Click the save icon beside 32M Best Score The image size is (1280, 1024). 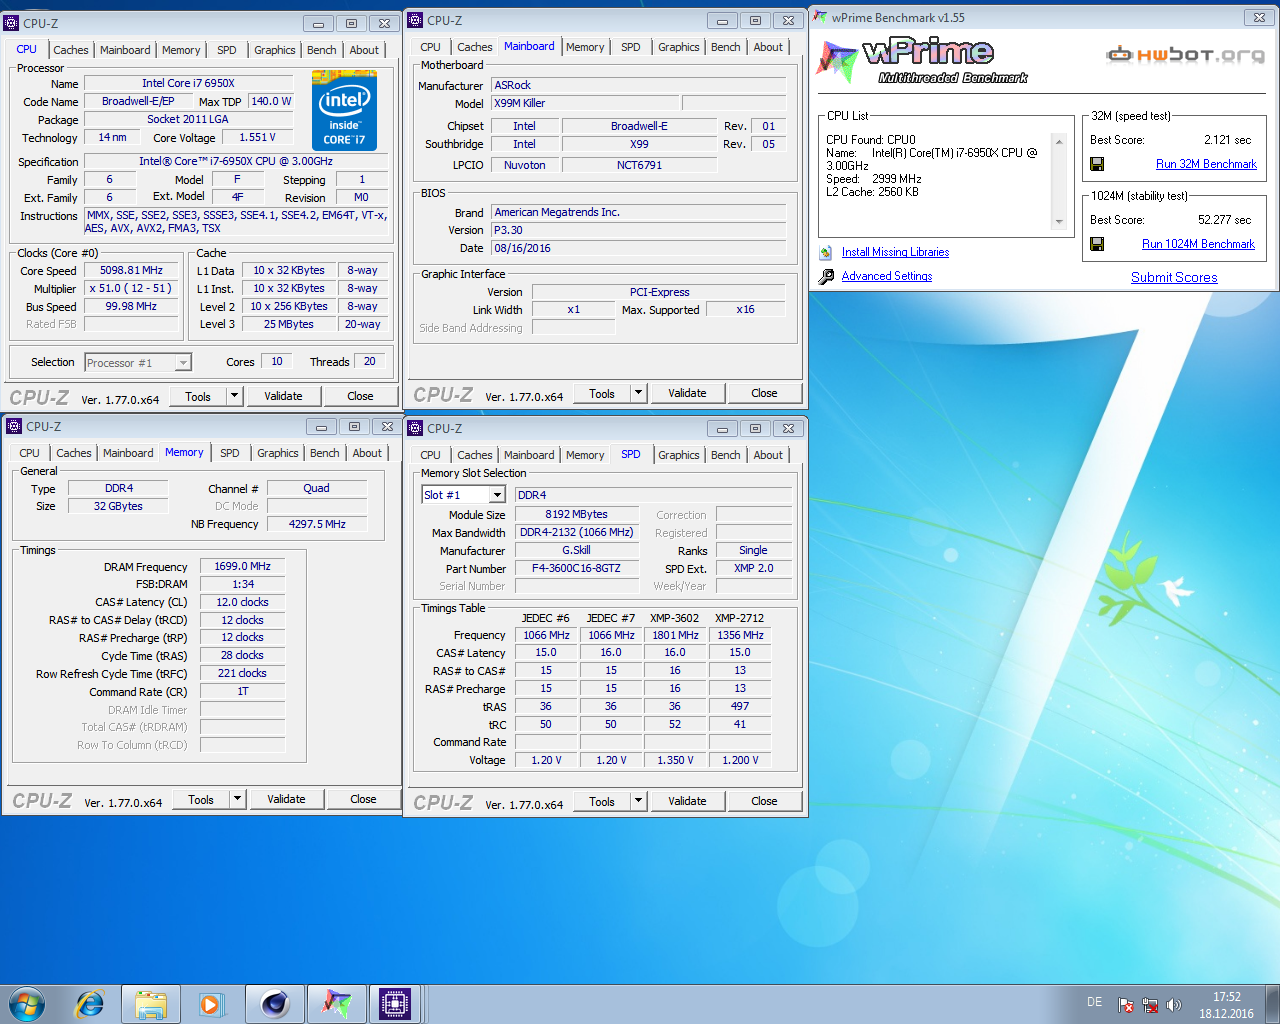pyautogui.click(x=1097, y=164)
